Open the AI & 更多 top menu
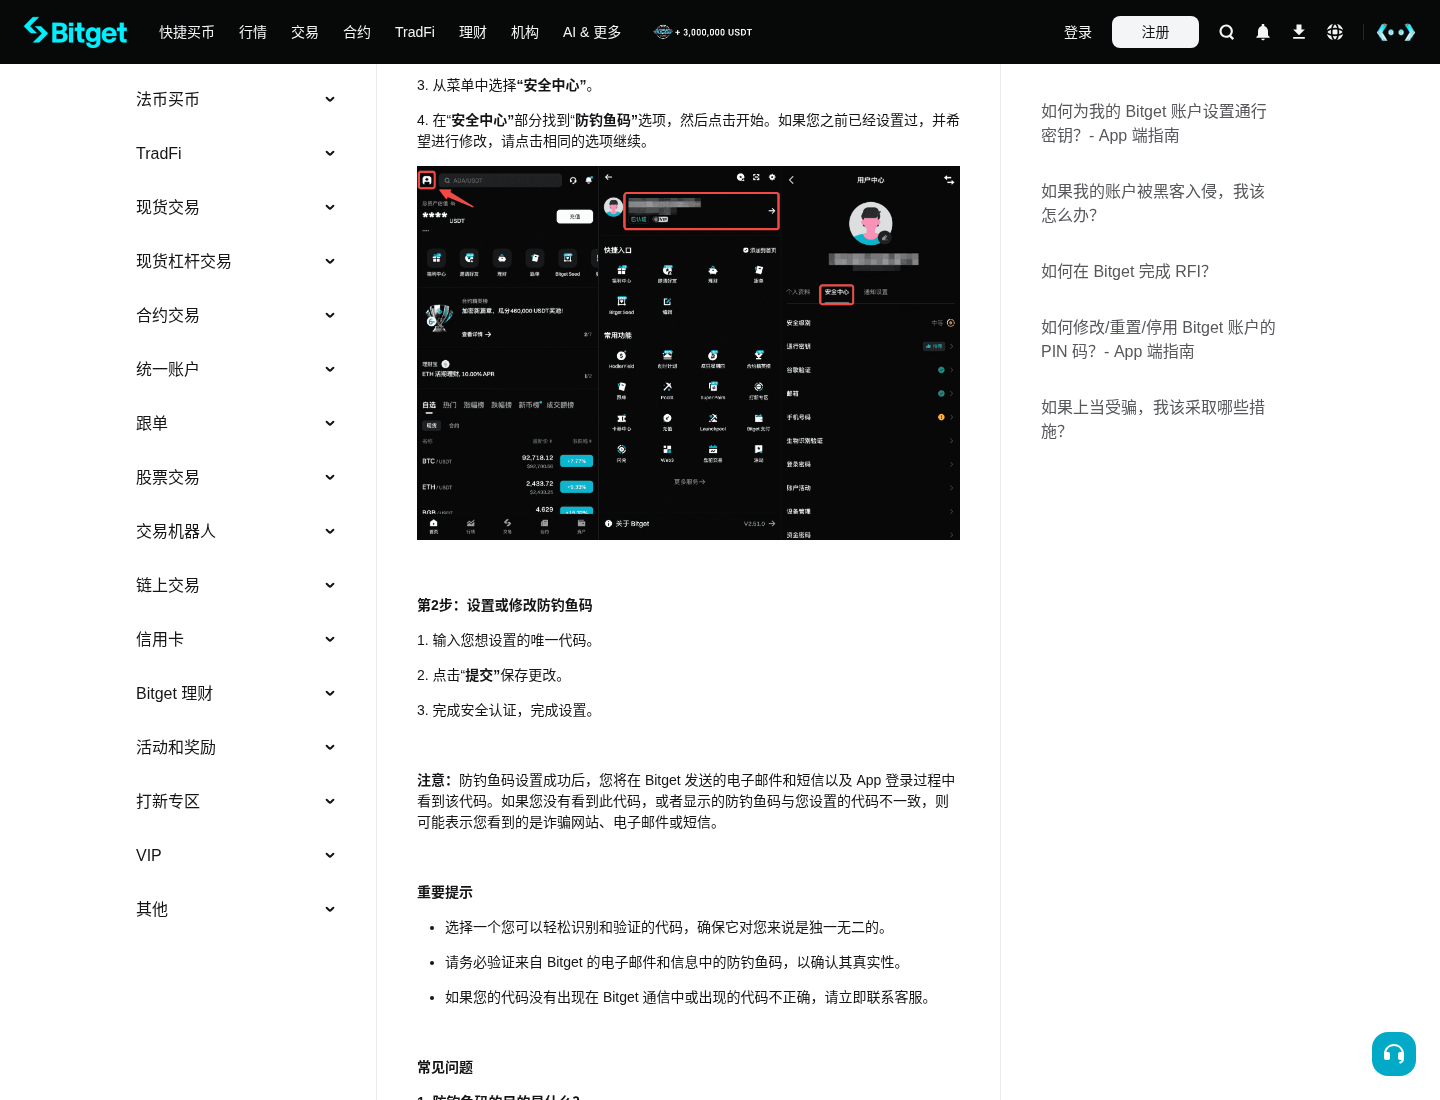The height and width of the screenshot is (1100, 1440). pos(592,32)
